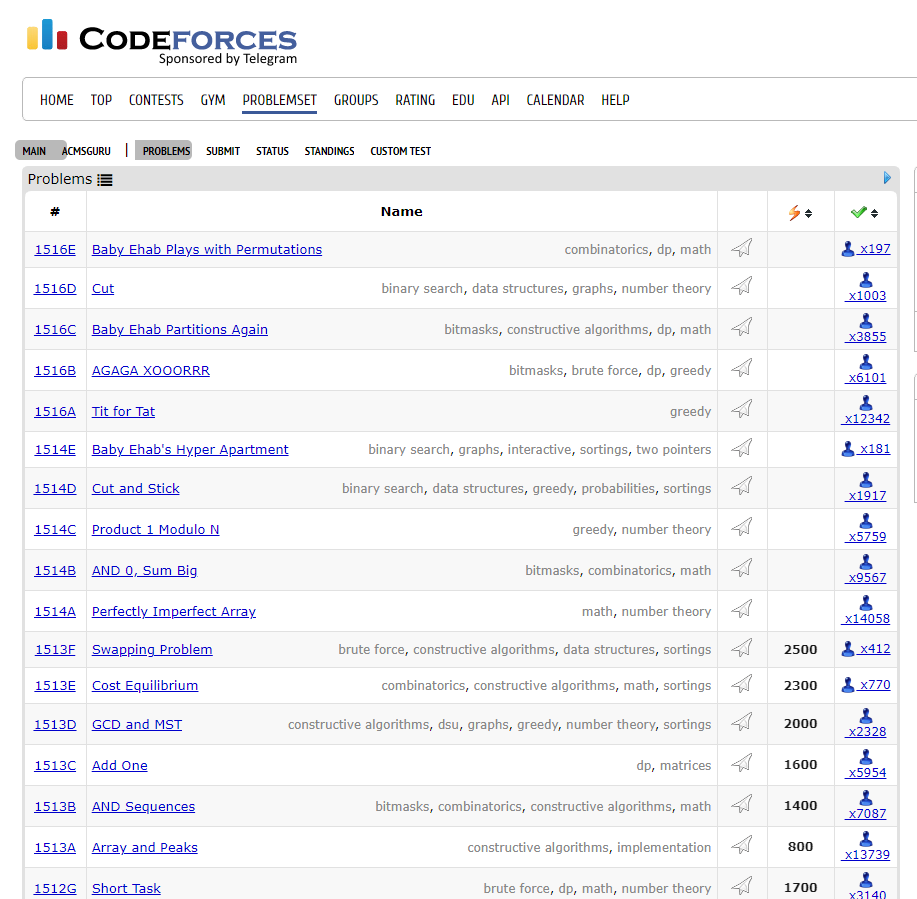Open solvers x770 for Cost Equilibrium
Screen dimensions: 917x899
[x=866, y=685]
